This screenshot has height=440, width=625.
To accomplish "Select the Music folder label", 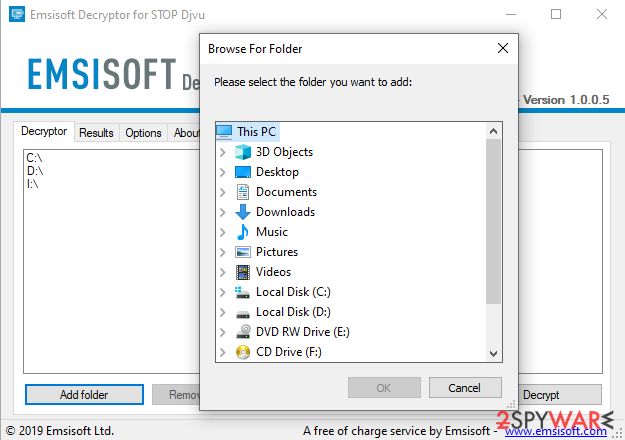I will 272,232.
